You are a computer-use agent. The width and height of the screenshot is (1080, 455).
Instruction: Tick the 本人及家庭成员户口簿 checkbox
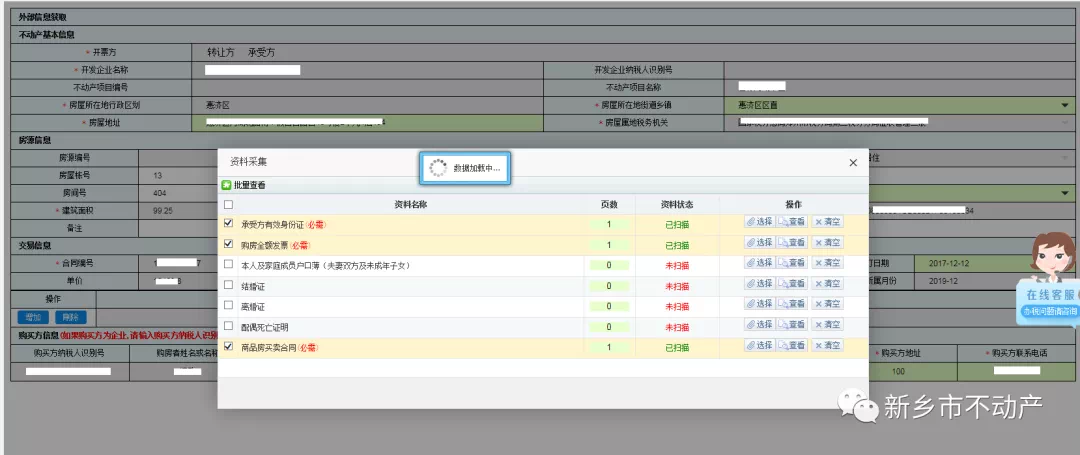point(229,265)
